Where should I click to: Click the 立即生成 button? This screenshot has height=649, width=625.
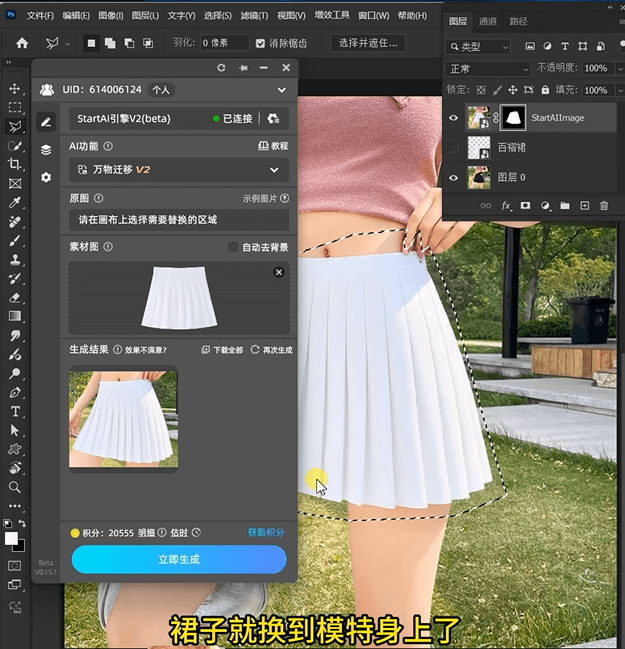(x=179, y=560)
